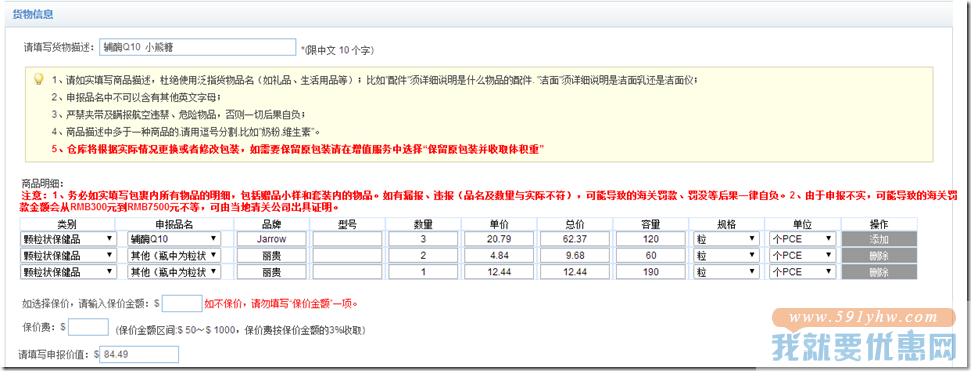Click the 限中文 10 个字 hint text
The image size is (971, 371).
337,49
